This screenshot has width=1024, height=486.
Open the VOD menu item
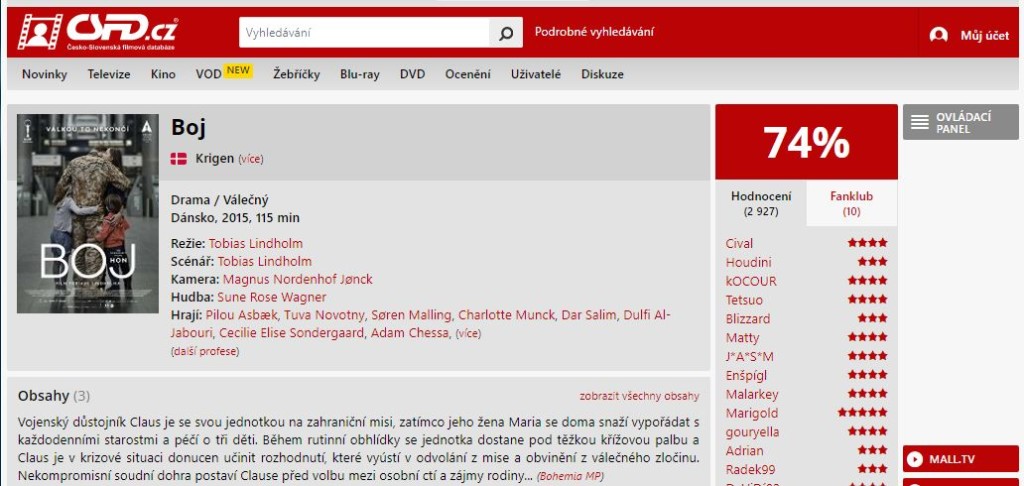click(208, 74)
